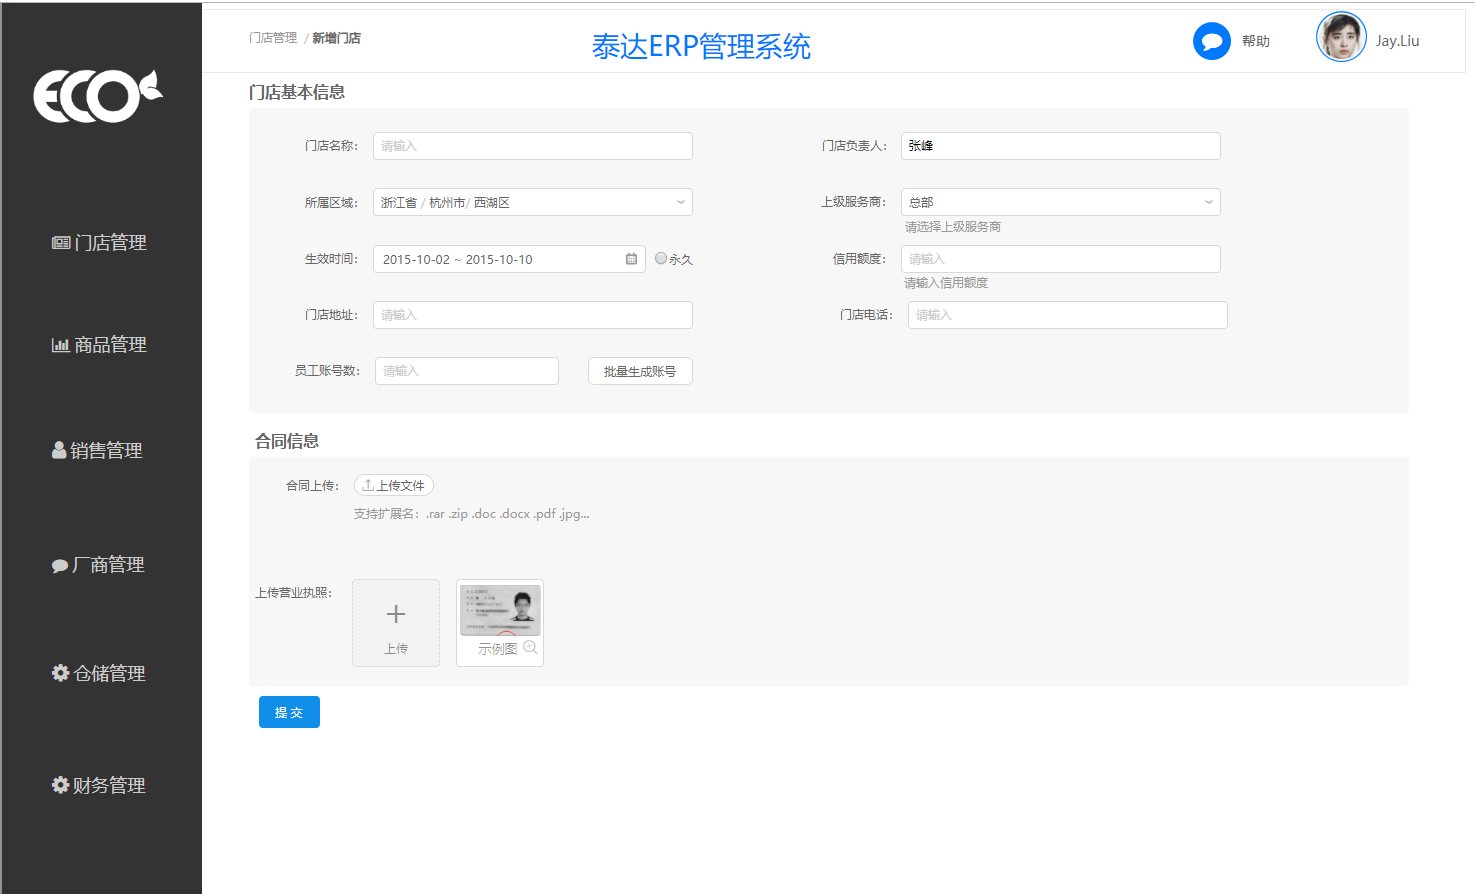
Task: Click 门店管理 in the breadcrumb
Action: pyautogui.click(x=269, y=37)
